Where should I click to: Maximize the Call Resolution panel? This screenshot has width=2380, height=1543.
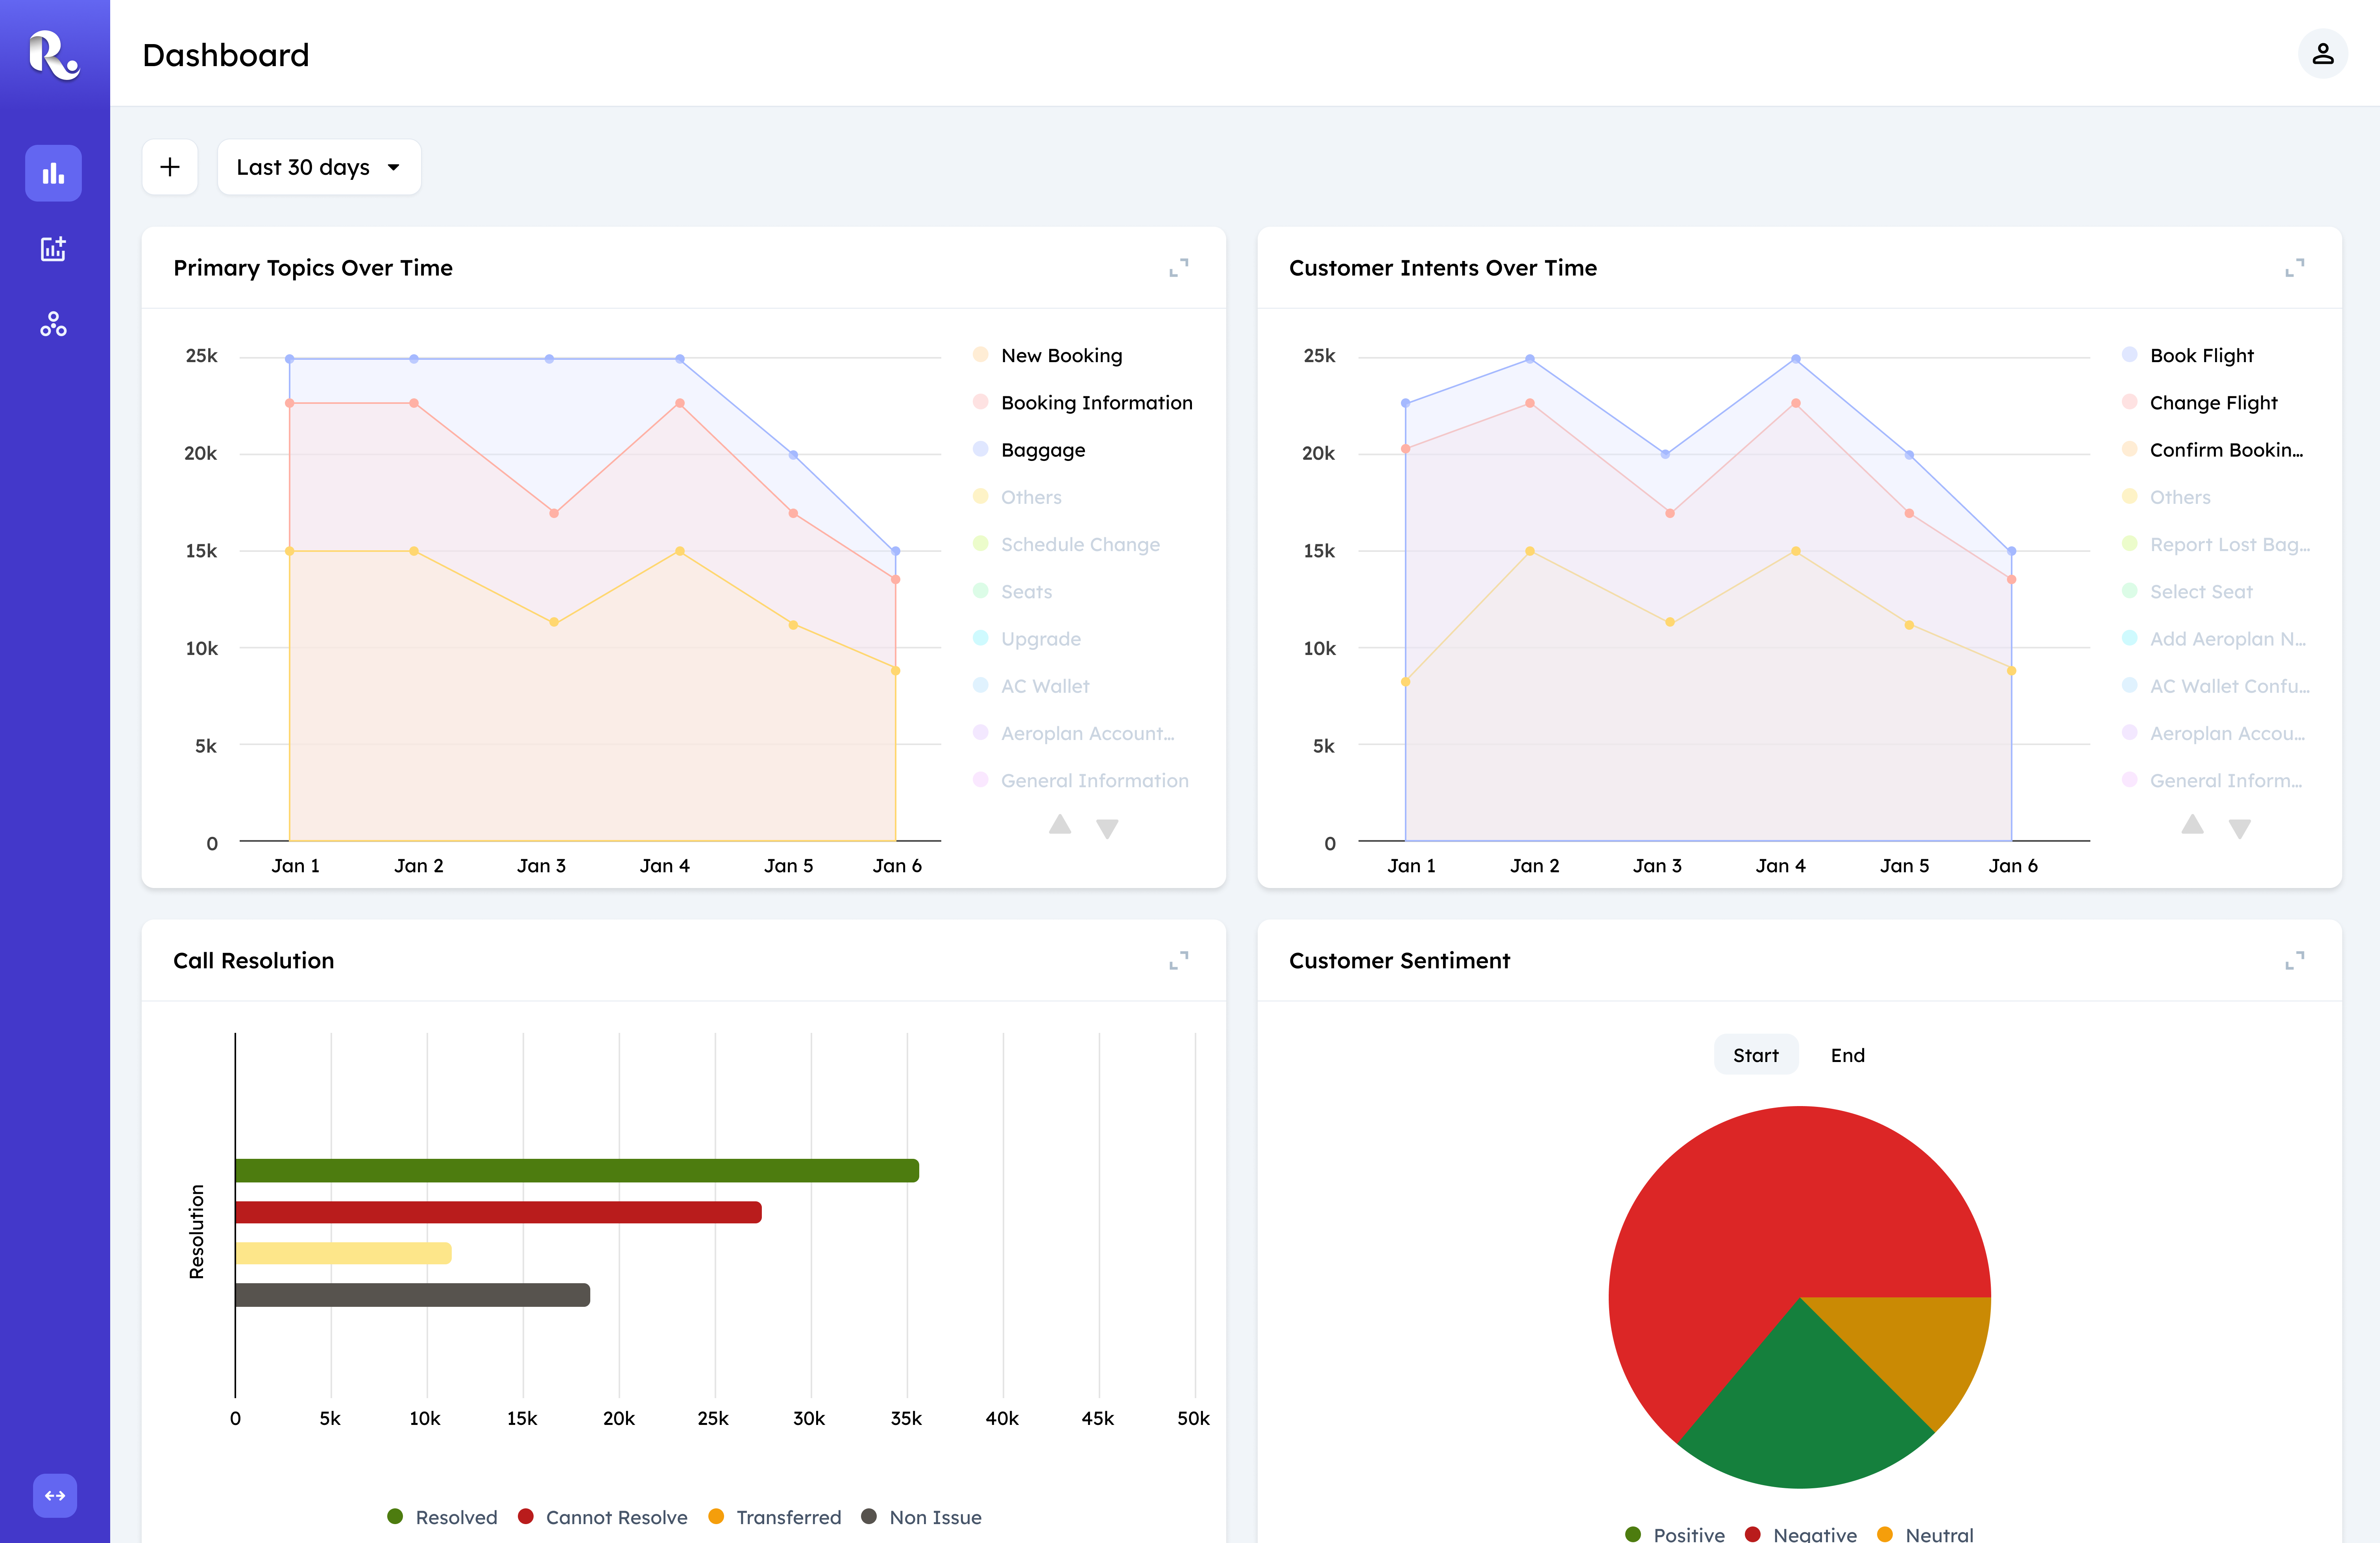point(1179,961)
